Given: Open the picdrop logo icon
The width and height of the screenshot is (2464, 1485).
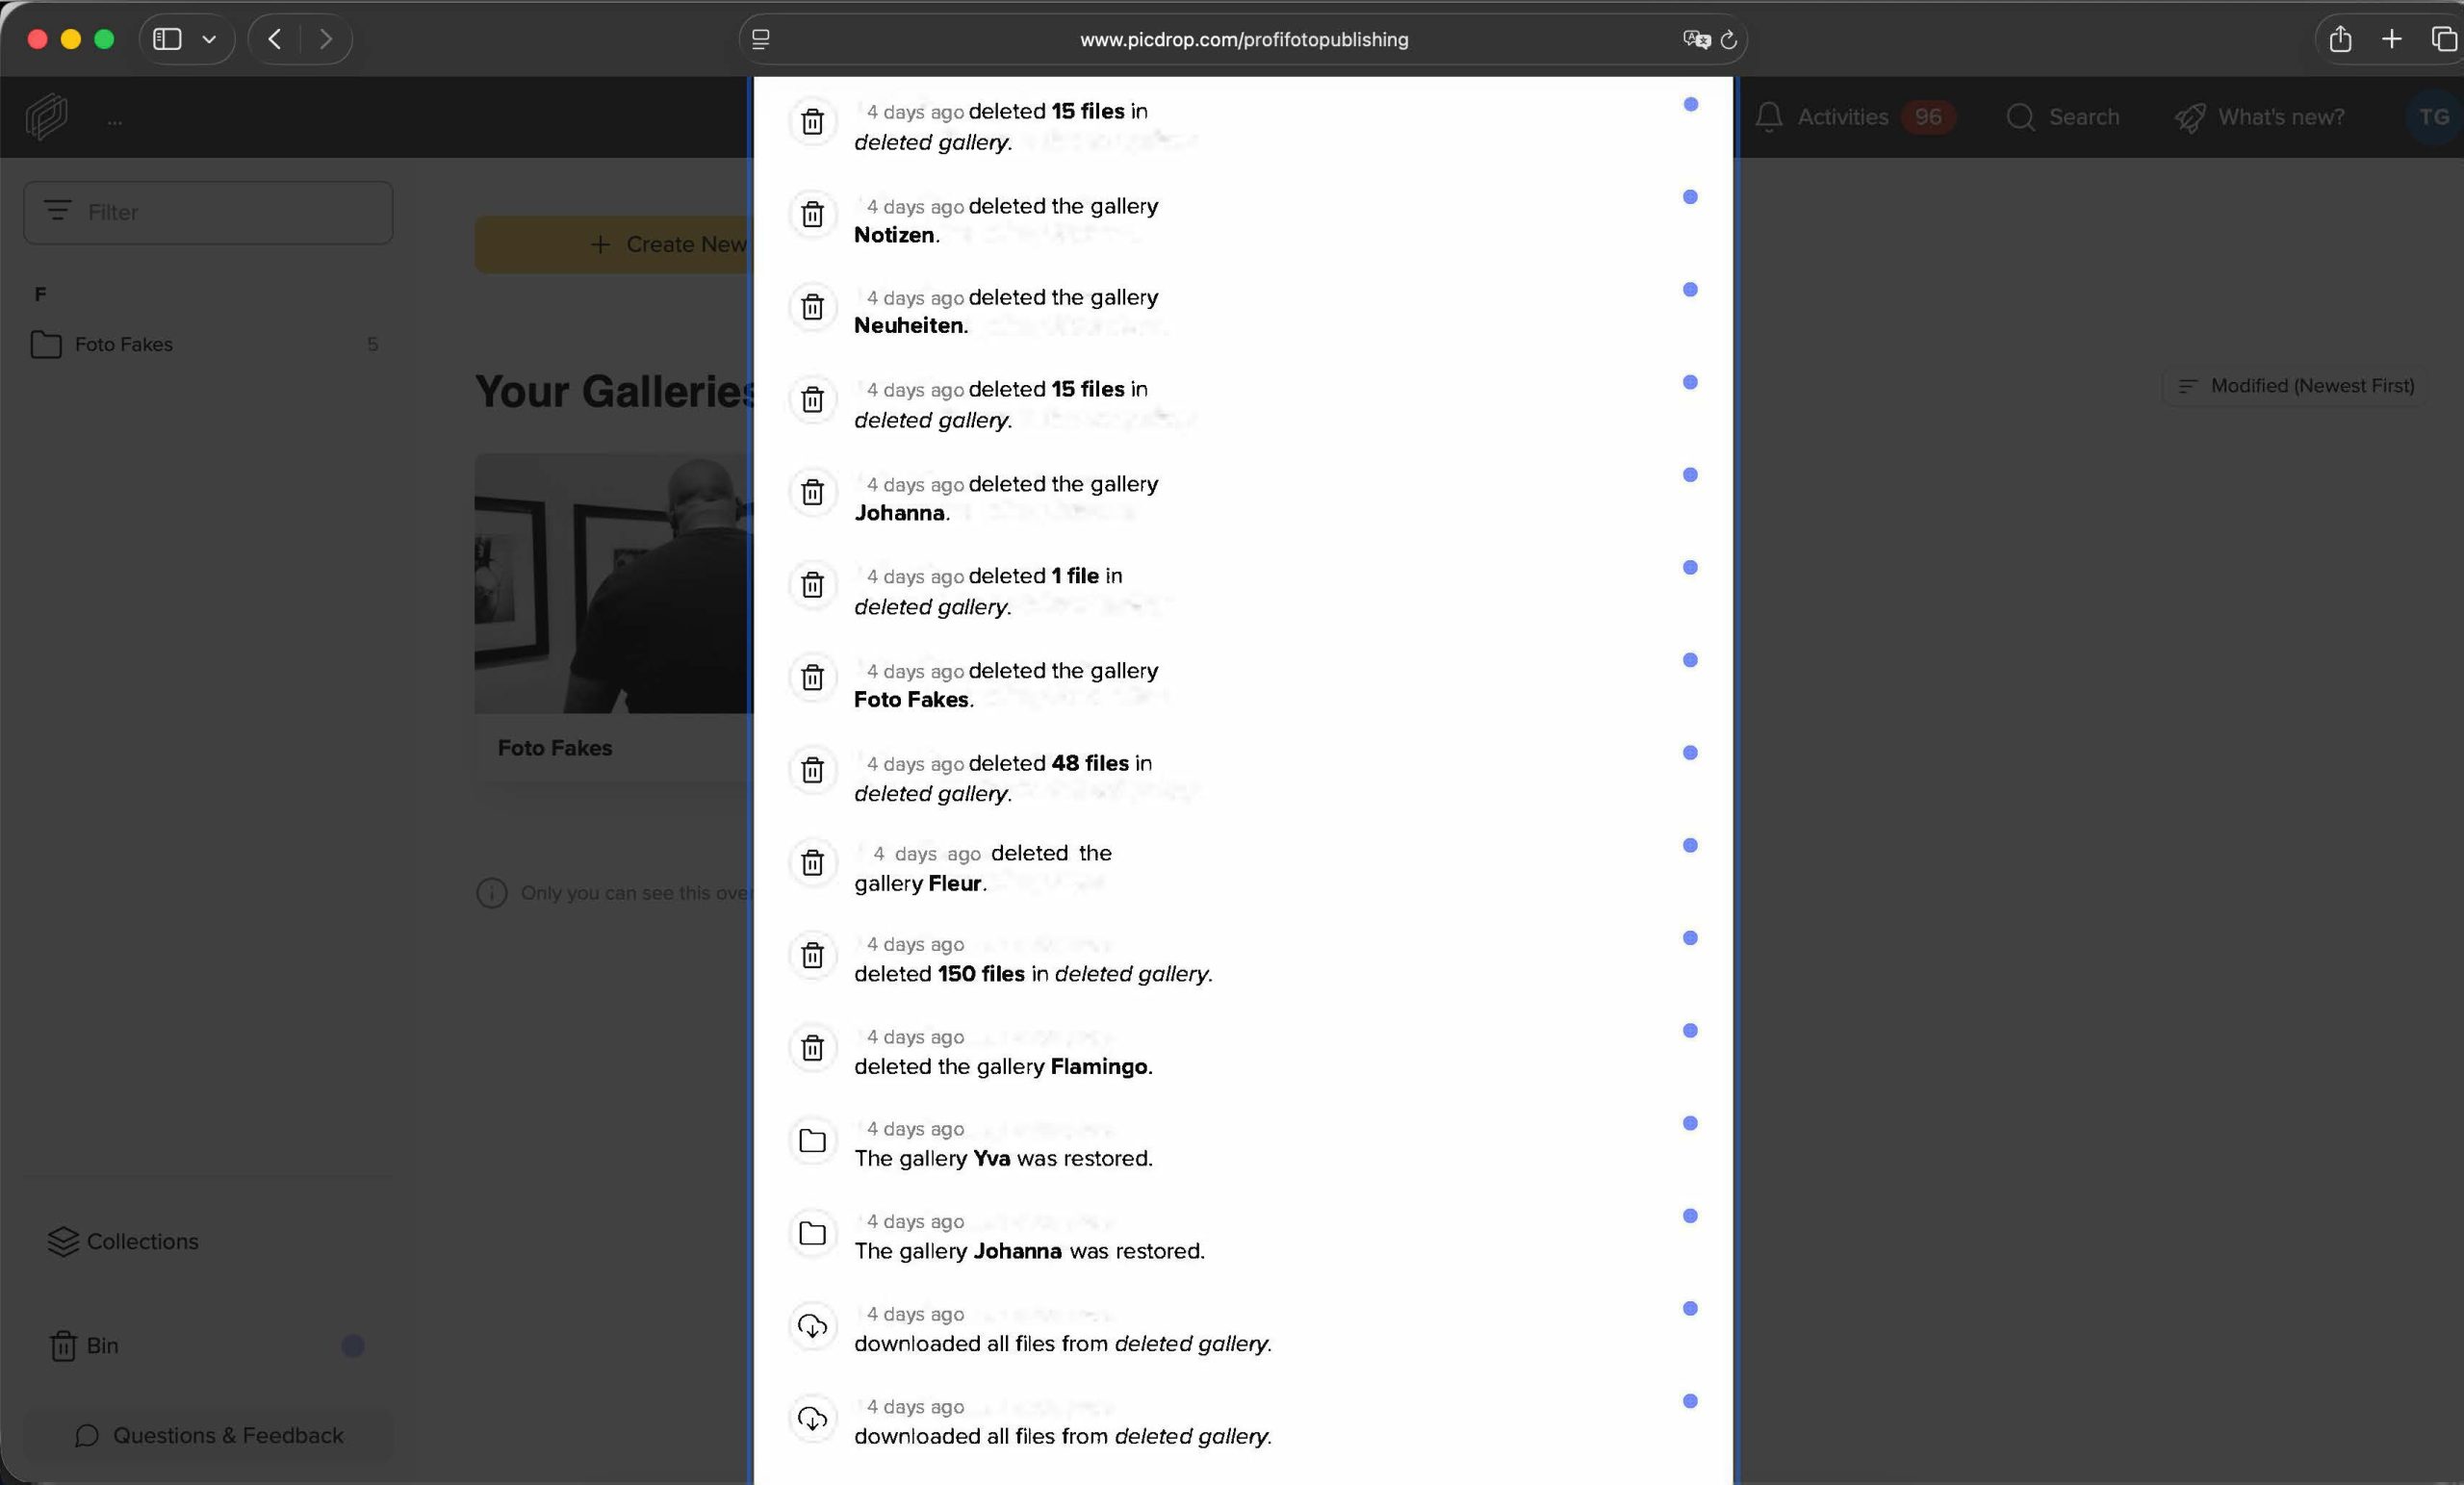Looking at the screenshot, I should click(x=44, y=117).
